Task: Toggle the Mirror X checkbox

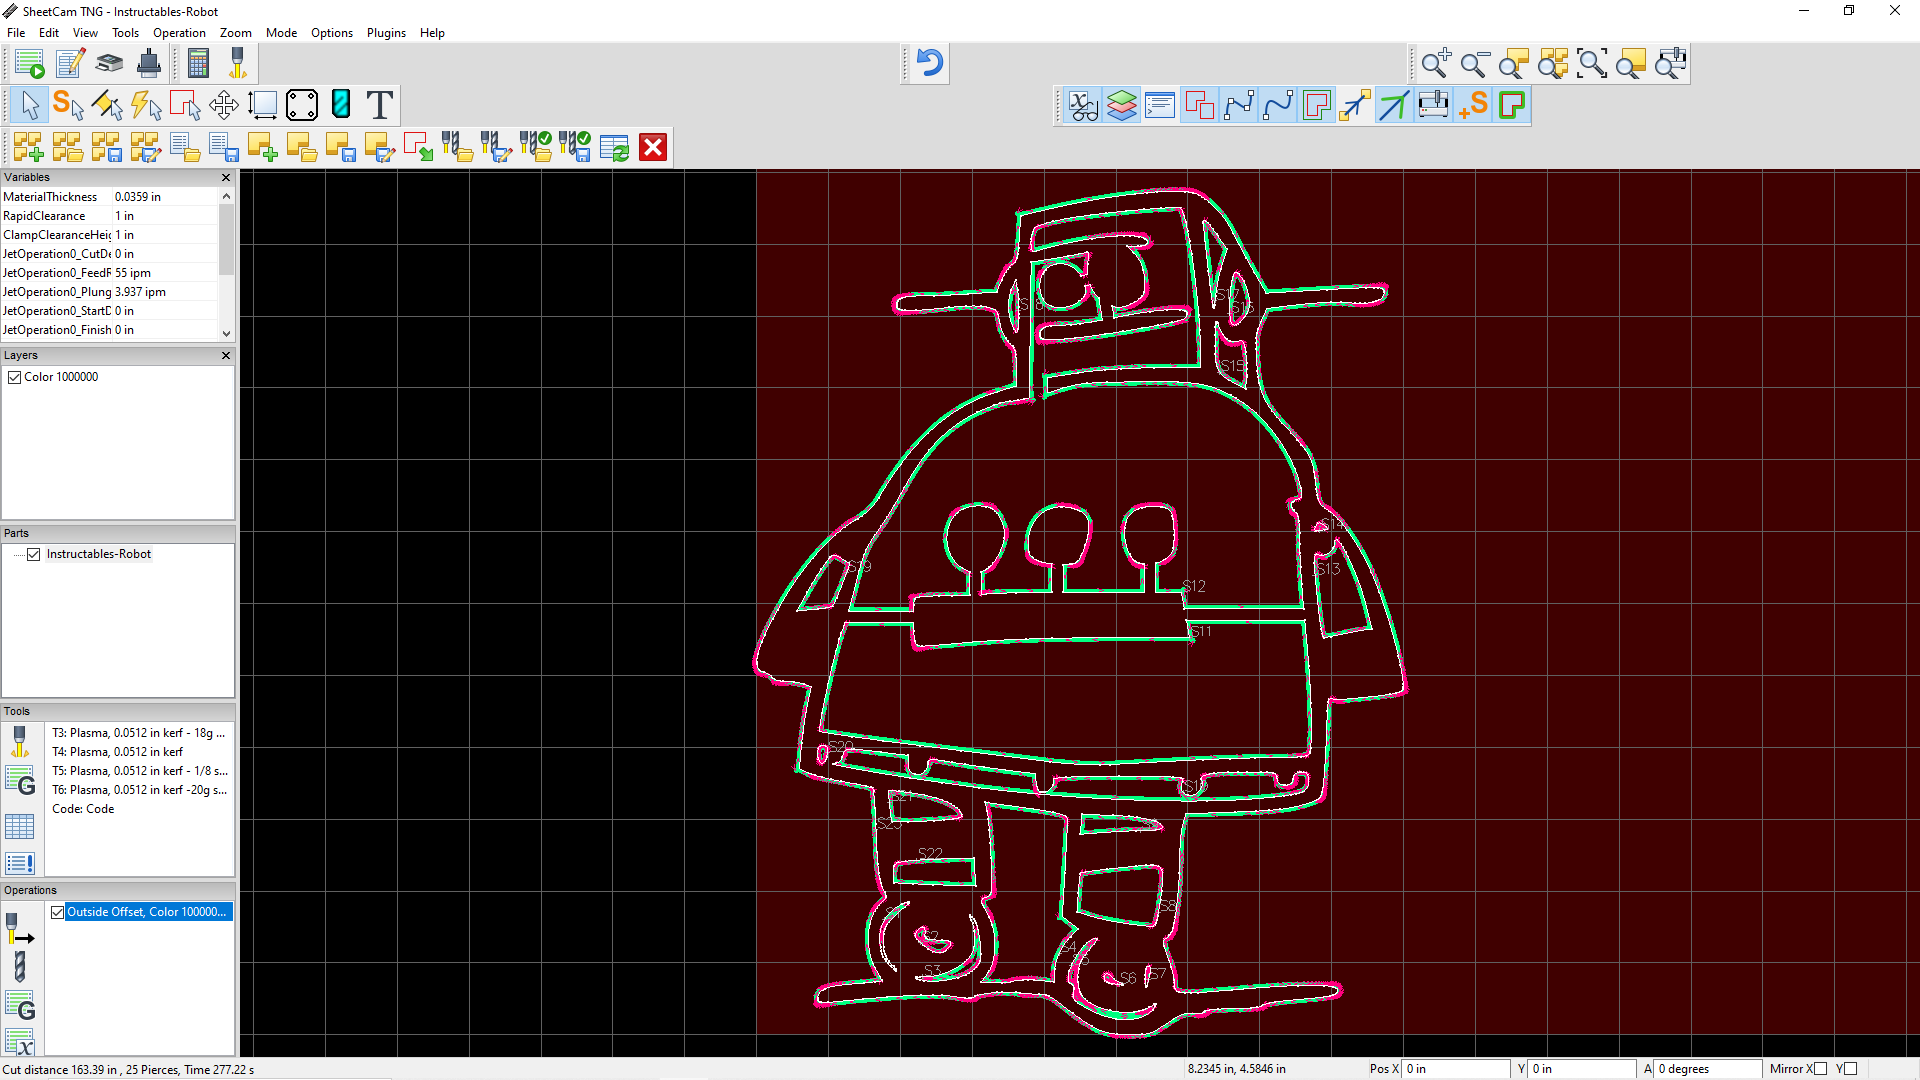Action: (1820, 1069)
